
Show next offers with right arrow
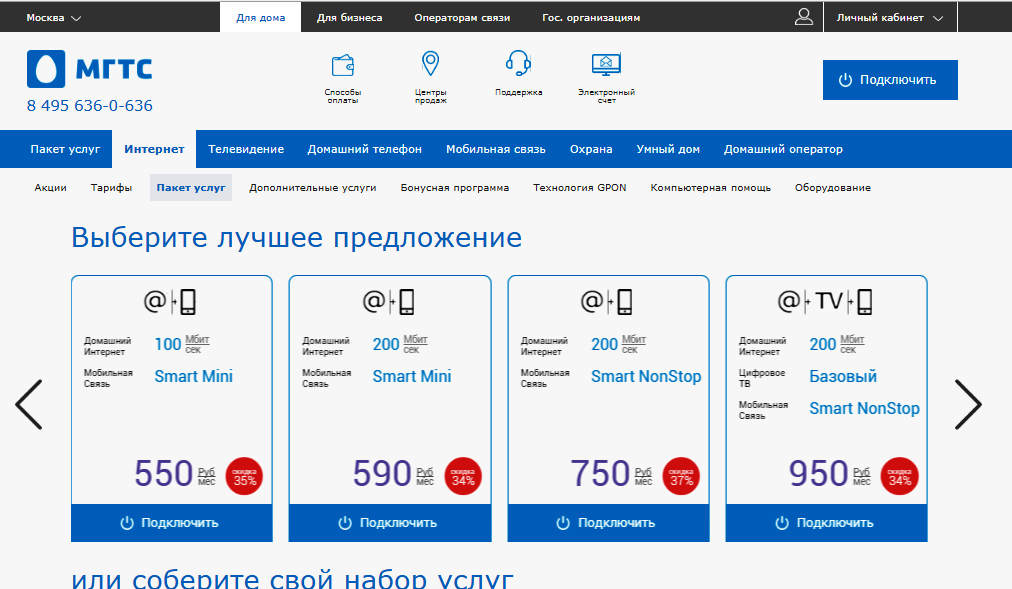click(x=968, y=404)
